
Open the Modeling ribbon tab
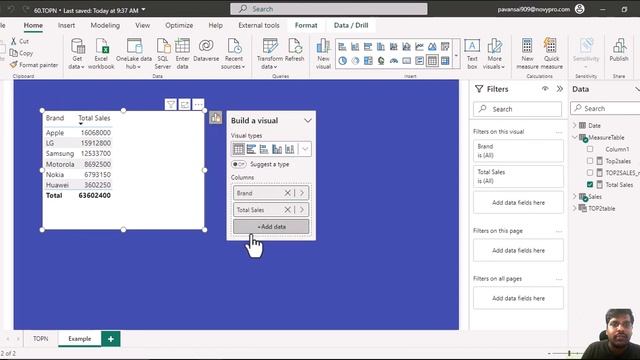pyautogui.click(x=105, y=25)
